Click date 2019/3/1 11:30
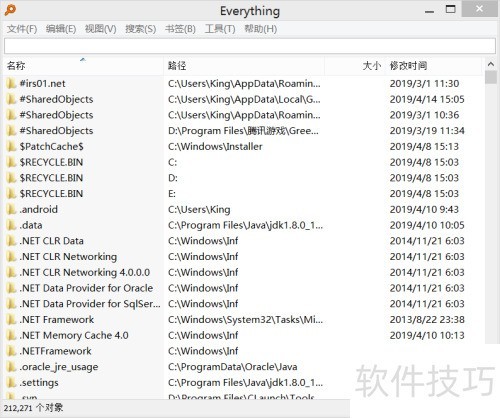Image resolution: width=500 pixels, height=418 pixels. click(x=424, y=83)
